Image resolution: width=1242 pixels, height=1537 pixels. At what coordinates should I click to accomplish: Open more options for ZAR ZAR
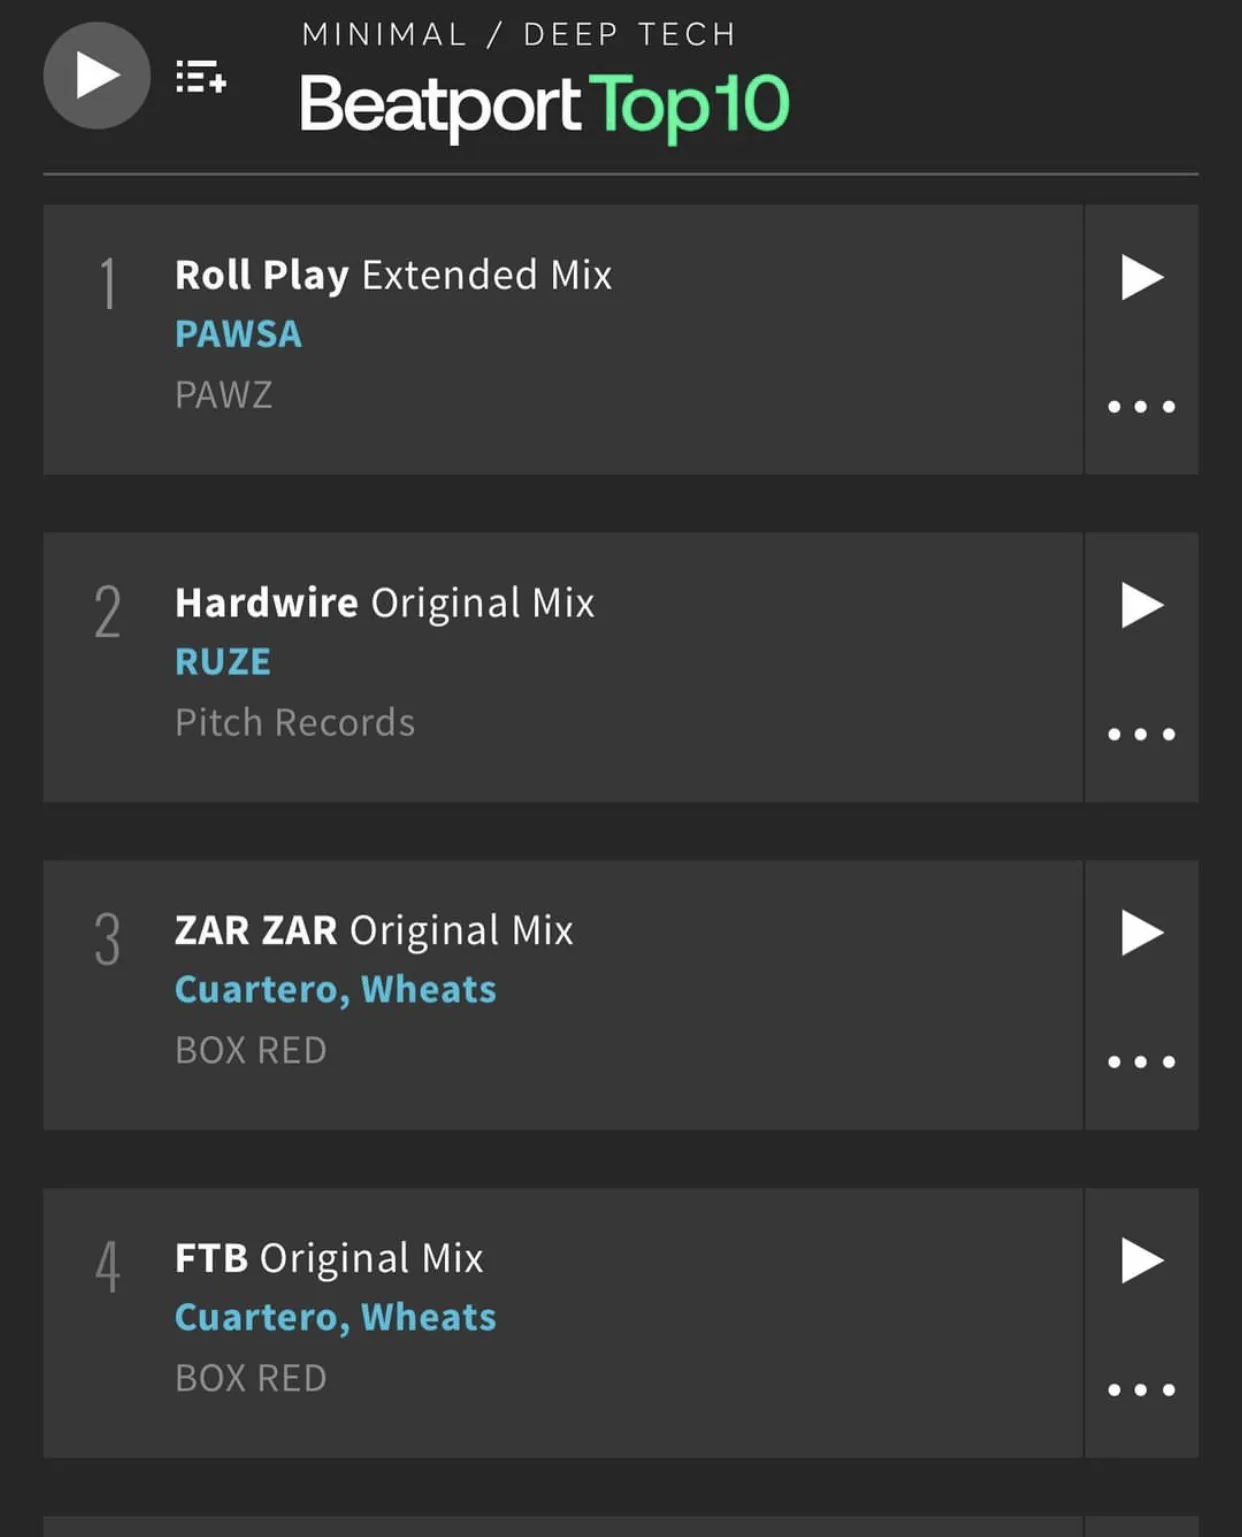tap(1141, 1061)
